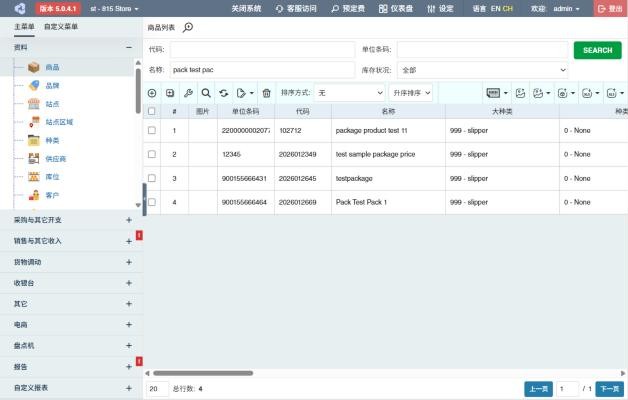This screenshot has width=628, height=400.
Task: Click the refresh arrows toolbar icon
Action: tap(224, 93)
